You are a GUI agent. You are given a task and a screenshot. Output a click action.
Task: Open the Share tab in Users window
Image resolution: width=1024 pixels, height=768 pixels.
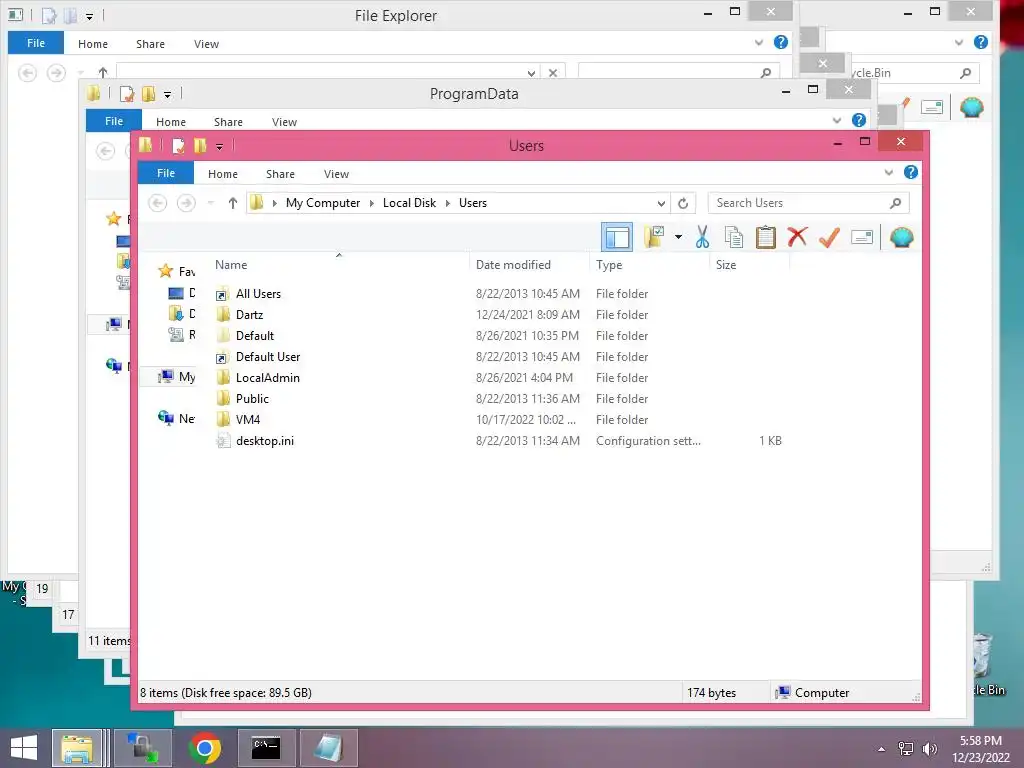(x=280, y=174)
